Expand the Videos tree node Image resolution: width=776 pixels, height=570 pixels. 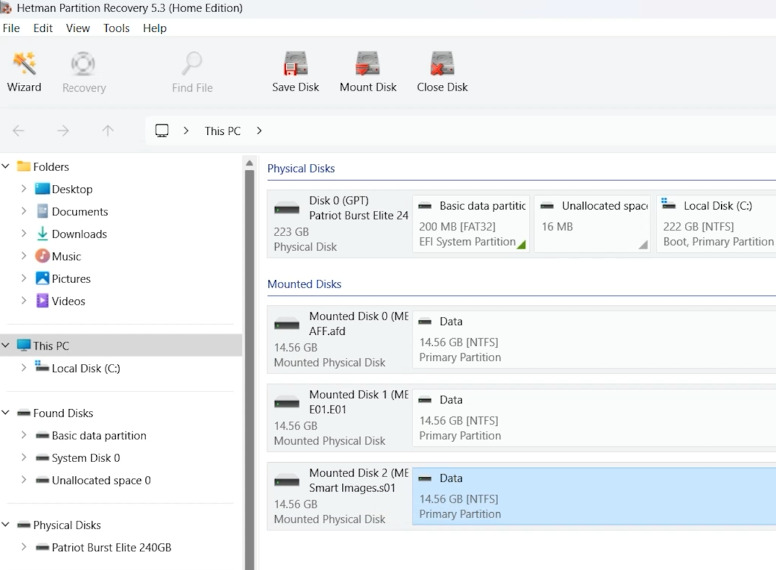[x=23, y=300]
